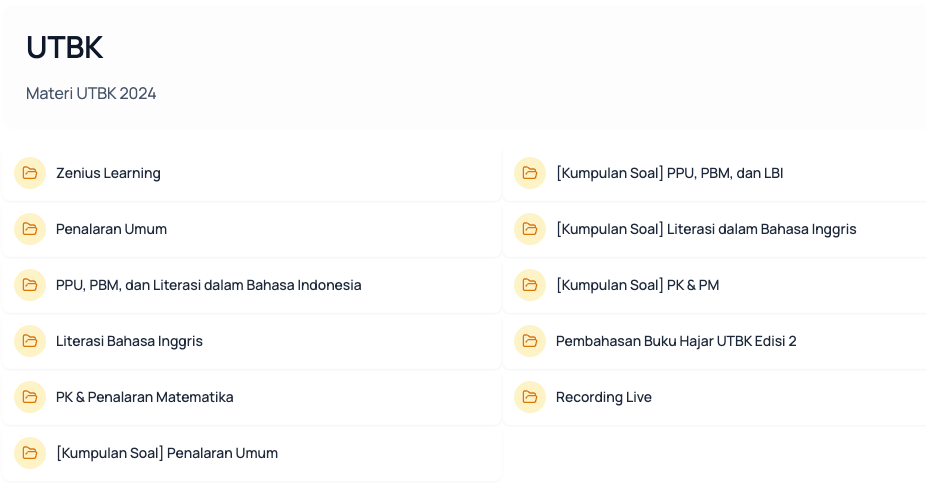Viewport: 926px width, 494px height.
Task: Click folder icon beside PK & Penalaran Matematika
Action: point(30,397)
